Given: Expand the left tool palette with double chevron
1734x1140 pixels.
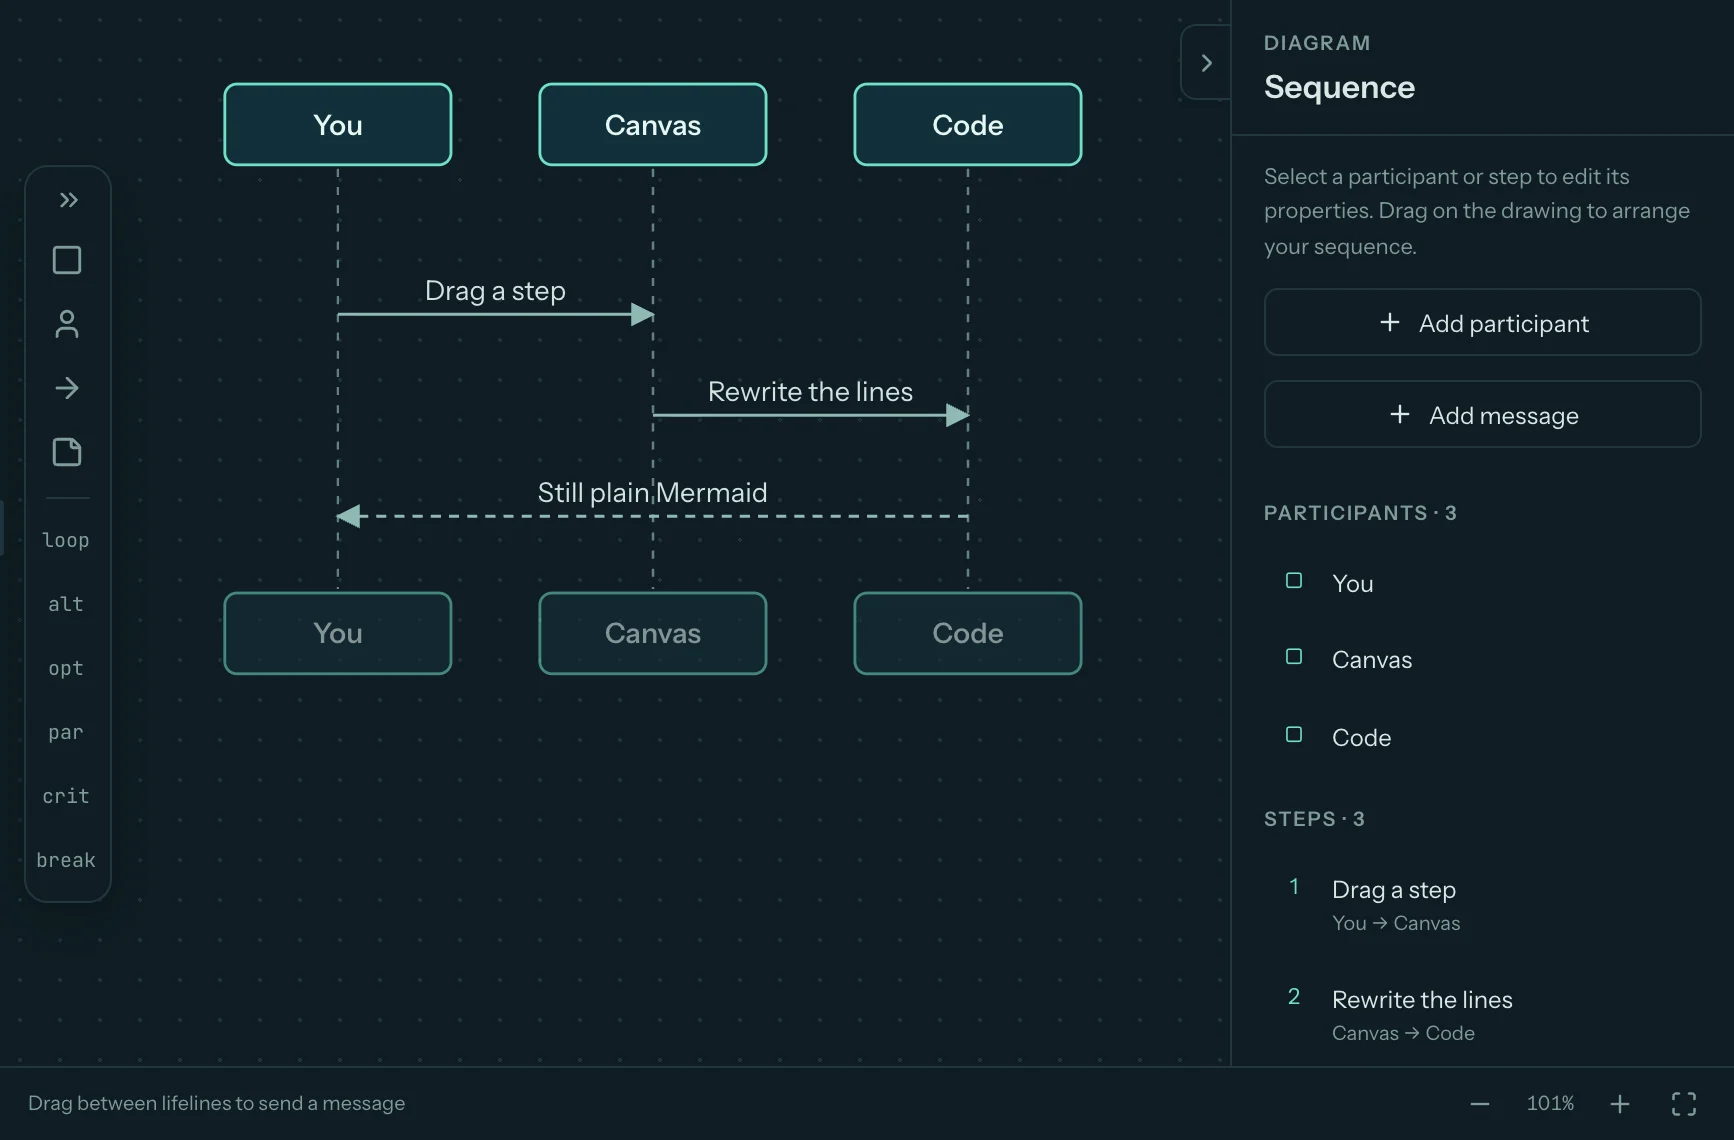Looking at the screenshot, I should [67, 200].
